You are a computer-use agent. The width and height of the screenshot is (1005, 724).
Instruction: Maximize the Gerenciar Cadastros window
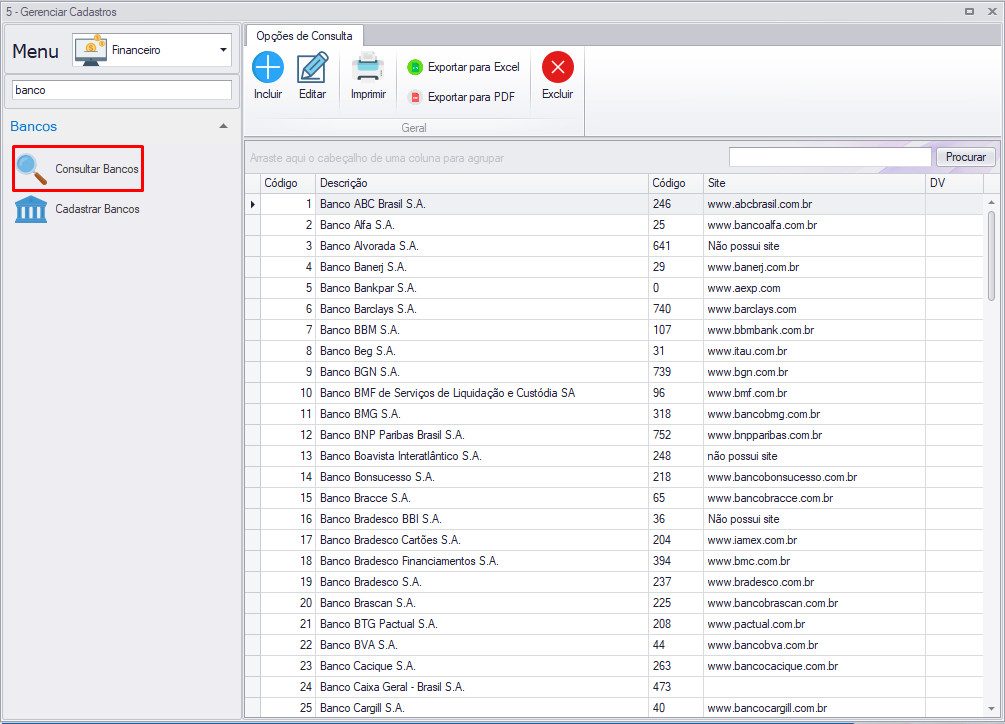[969, 12]
